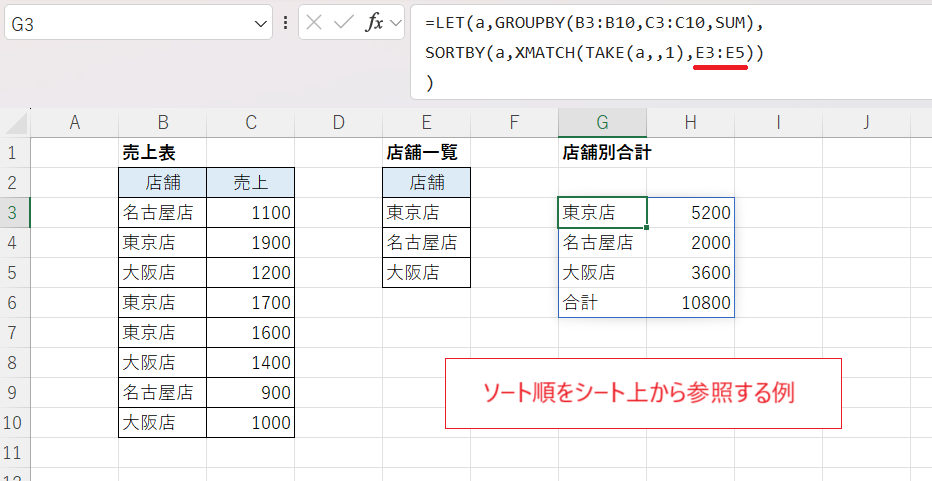Click the result cell 2000
Image resolution: width=932 pixels, height=481 pixels.
(691, 243)
